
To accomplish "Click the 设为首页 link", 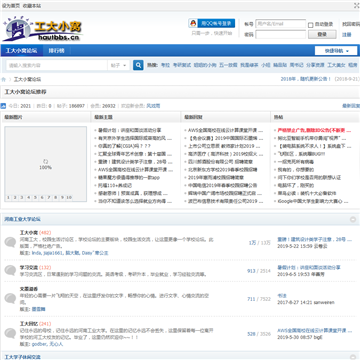I will [11, 6].
